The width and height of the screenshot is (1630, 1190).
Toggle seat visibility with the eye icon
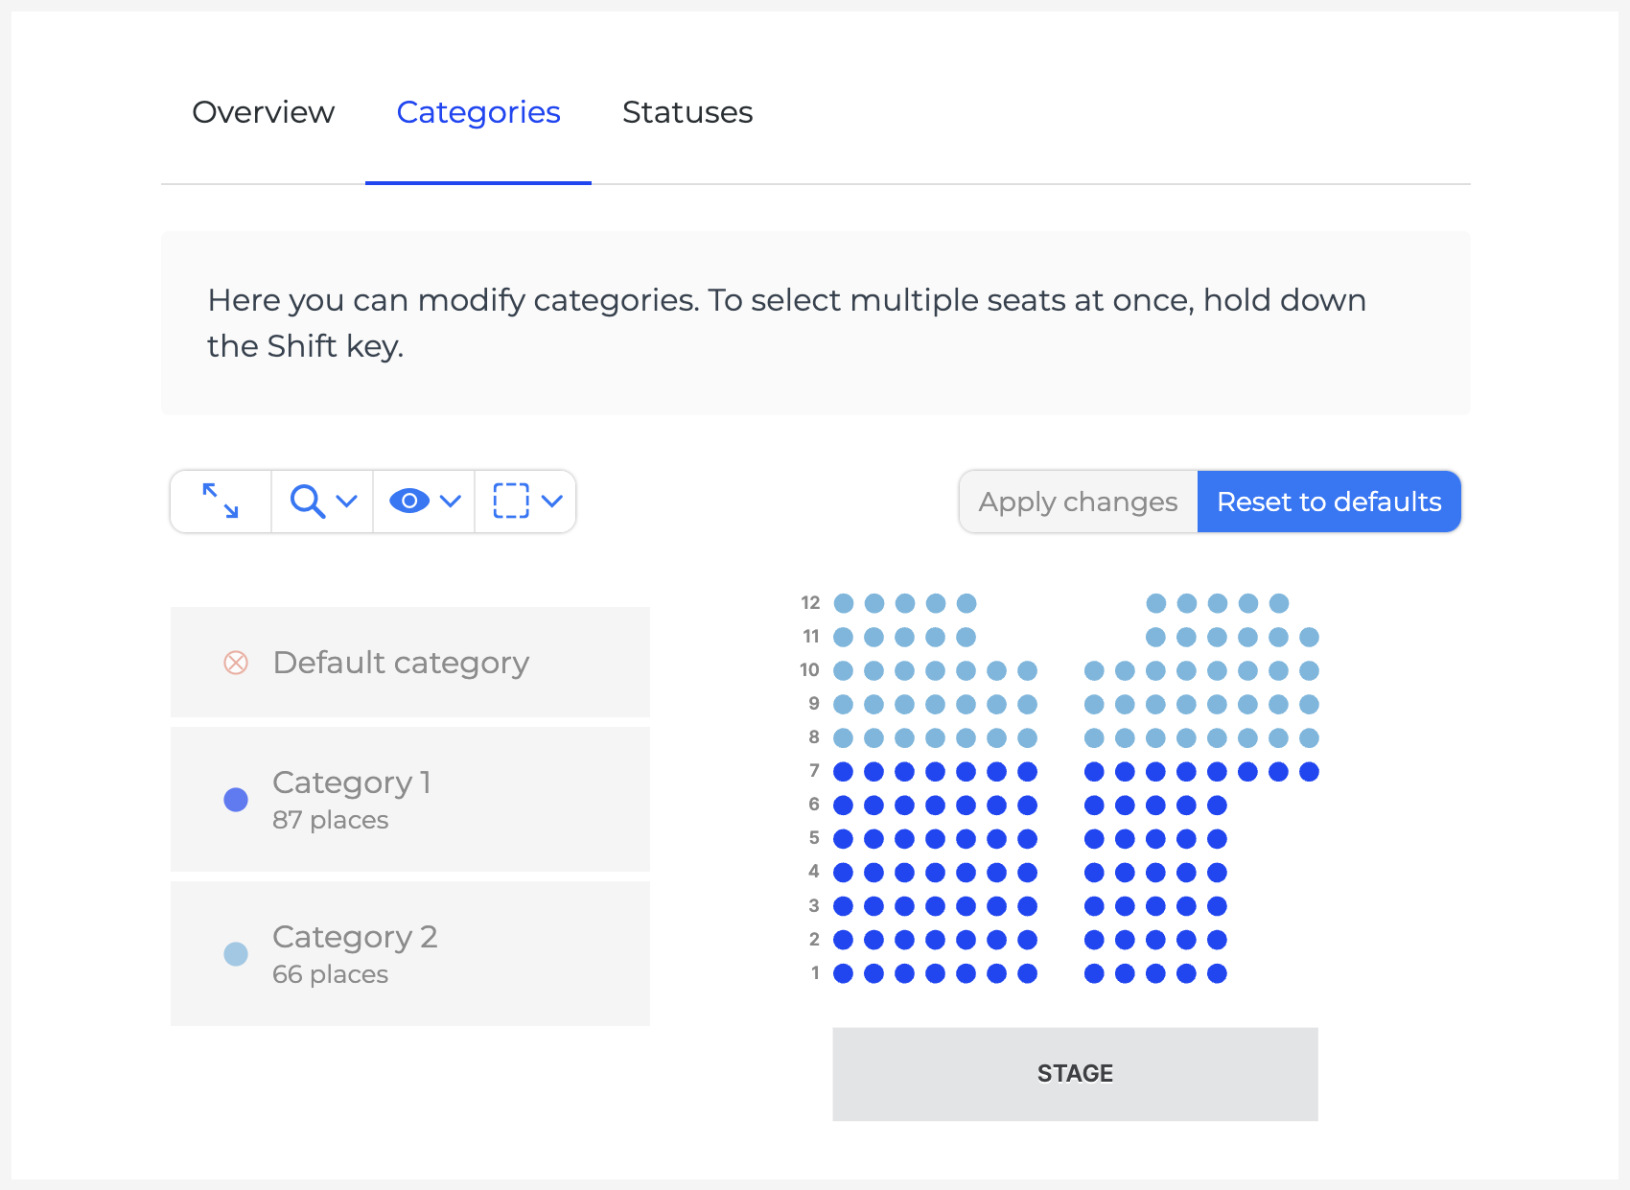[x=411, y=501]
